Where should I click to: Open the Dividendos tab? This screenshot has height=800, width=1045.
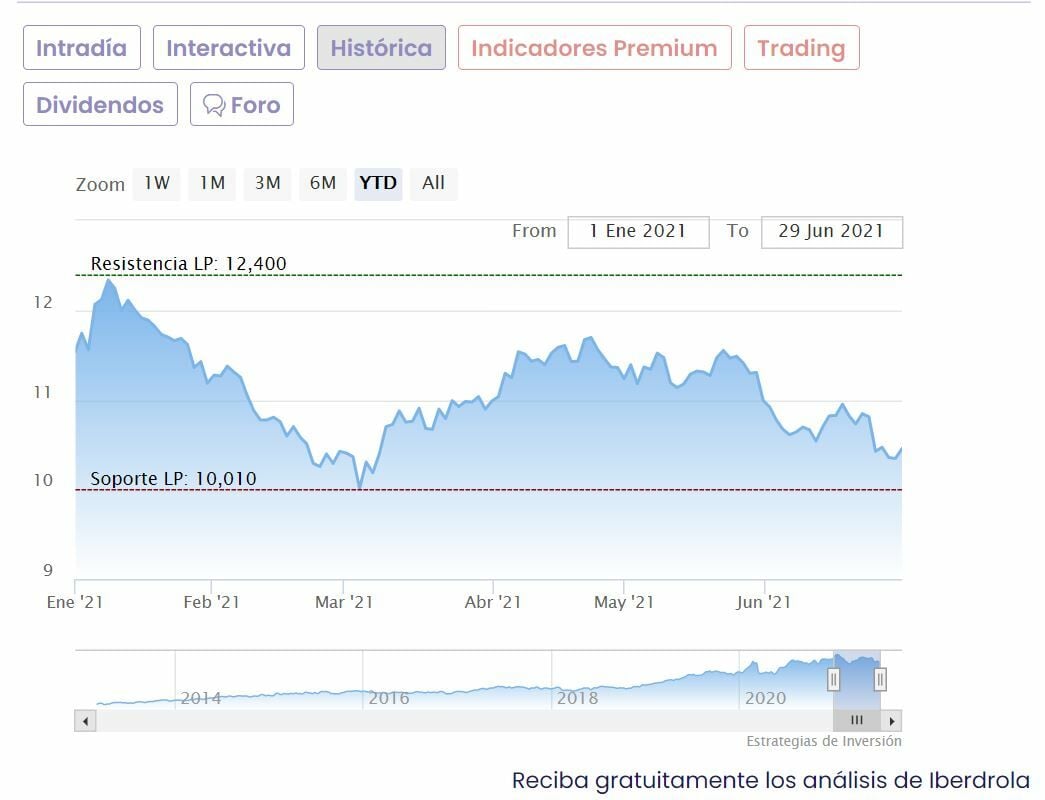(100, 105)
